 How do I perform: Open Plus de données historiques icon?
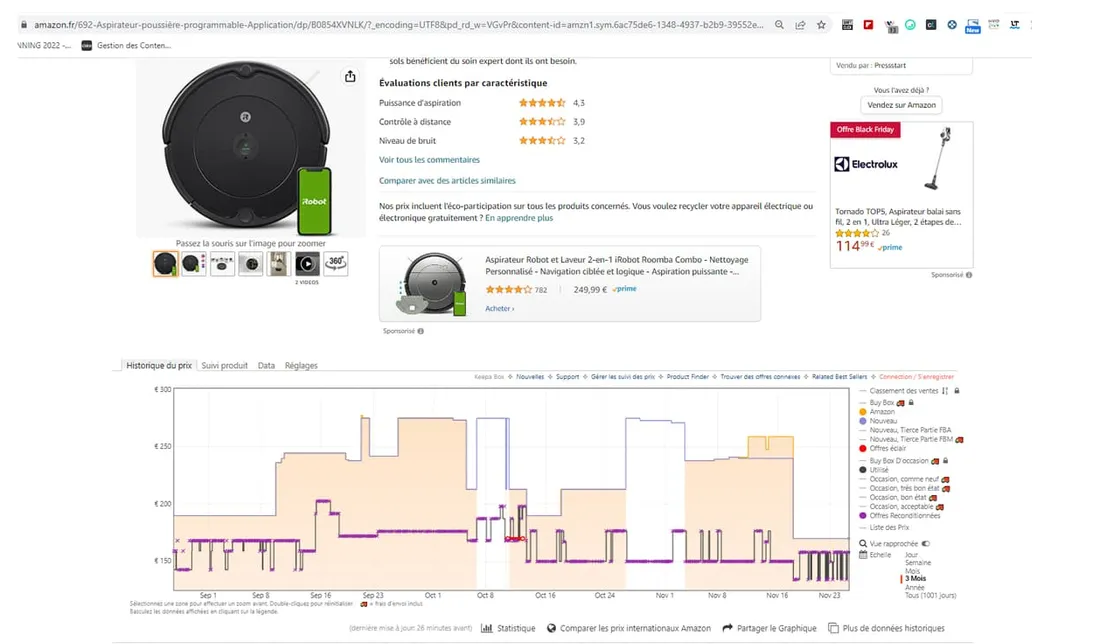coord(833,628)
